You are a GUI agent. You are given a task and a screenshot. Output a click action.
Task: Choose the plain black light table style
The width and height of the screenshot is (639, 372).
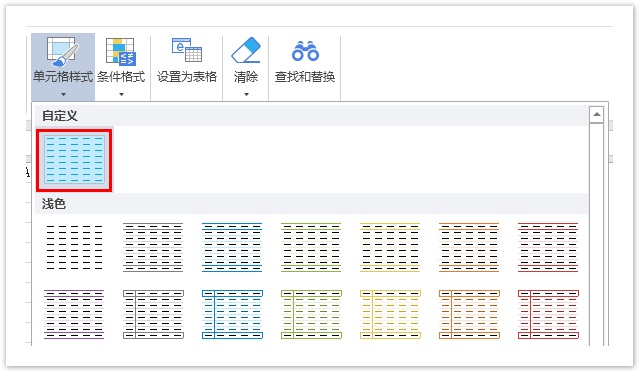[x=74, y=247]
